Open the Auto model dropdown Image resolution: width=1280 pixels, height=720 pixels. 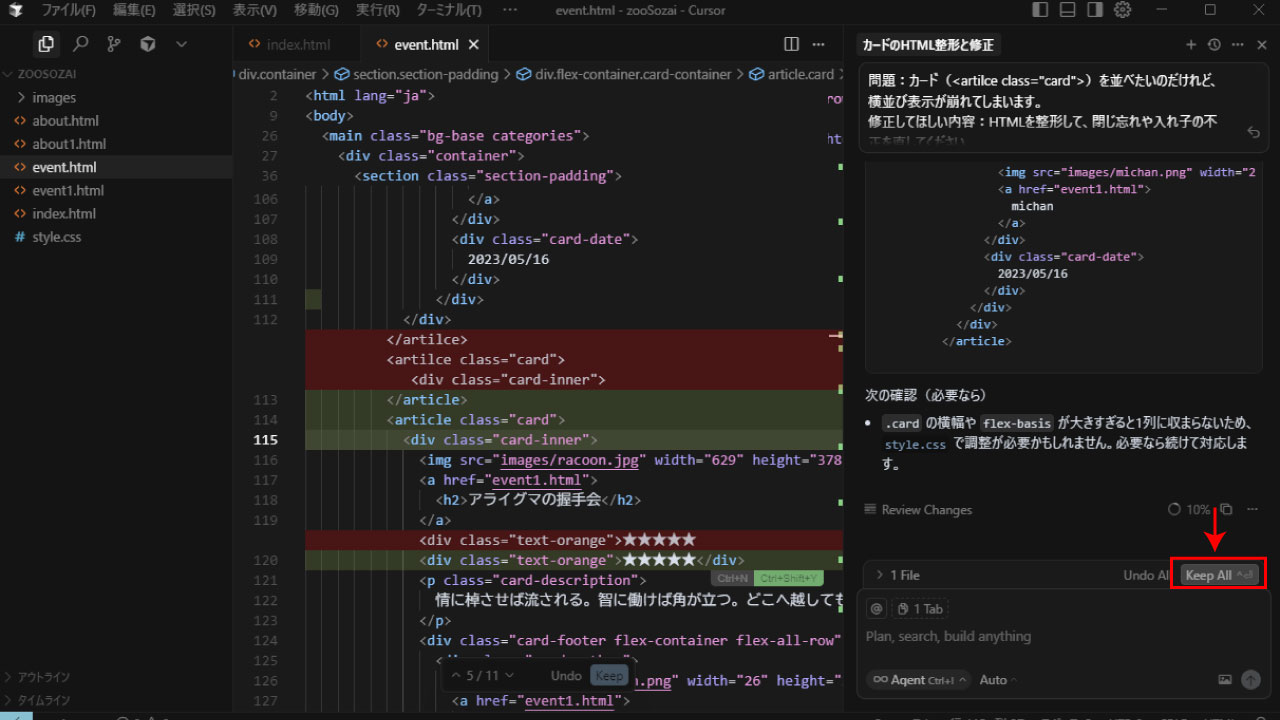tap(998, 680)
